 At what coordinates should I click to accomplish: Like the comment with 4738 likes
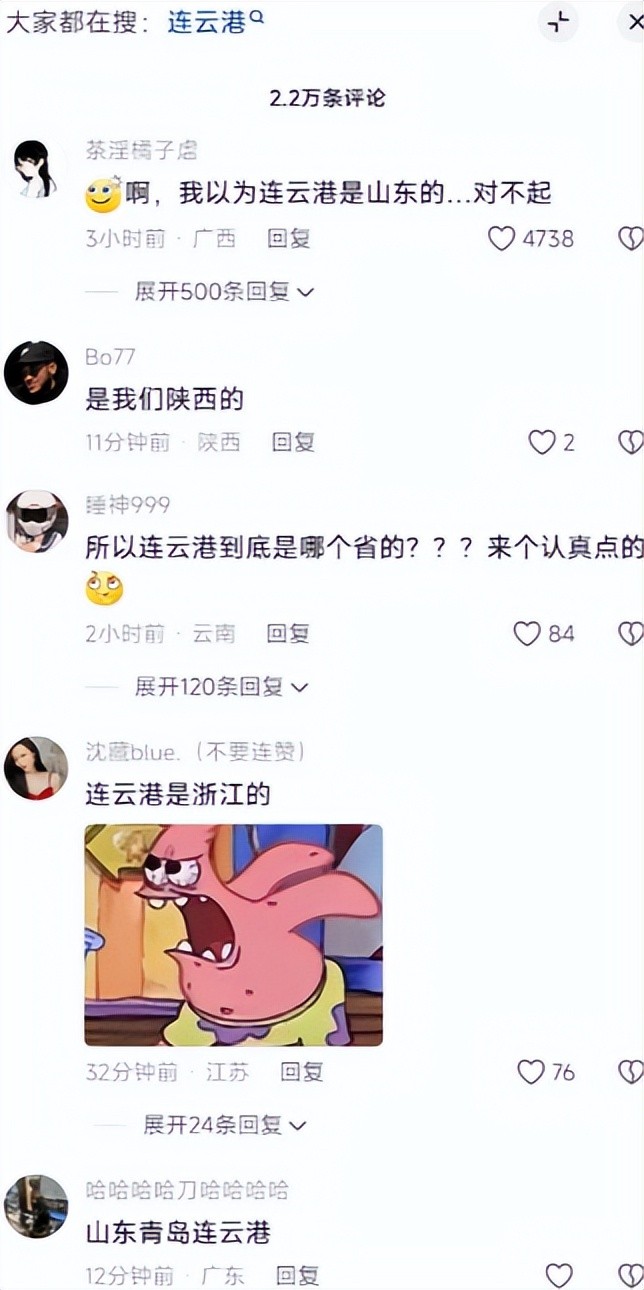pyautogui.click(x=501, y=238)
